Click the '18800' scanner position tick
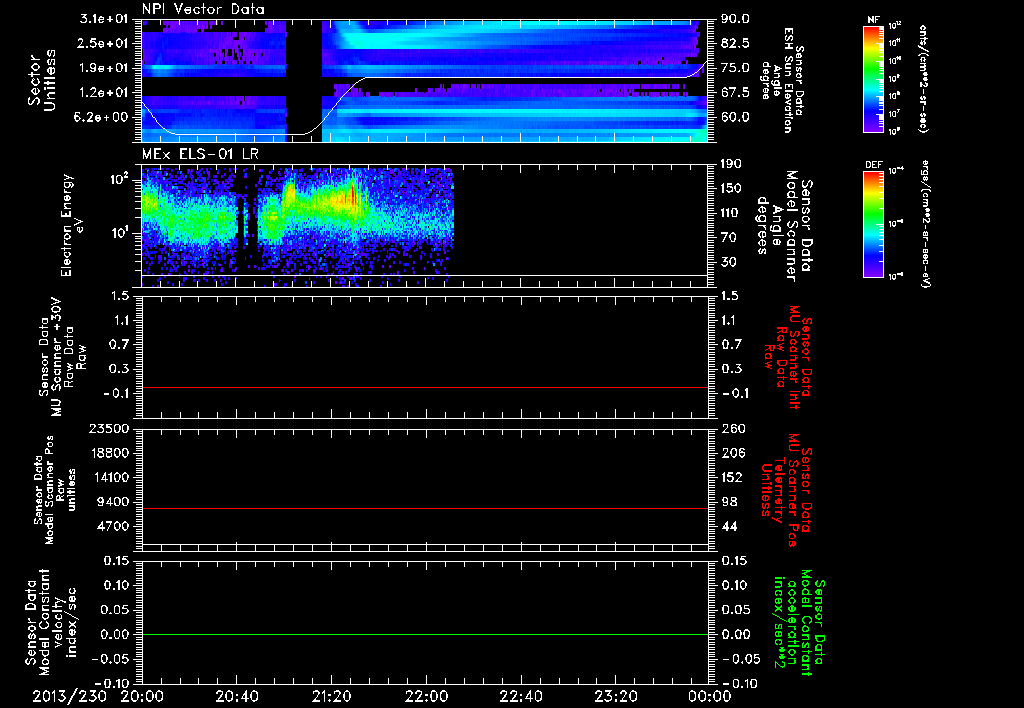 point(109,453)
